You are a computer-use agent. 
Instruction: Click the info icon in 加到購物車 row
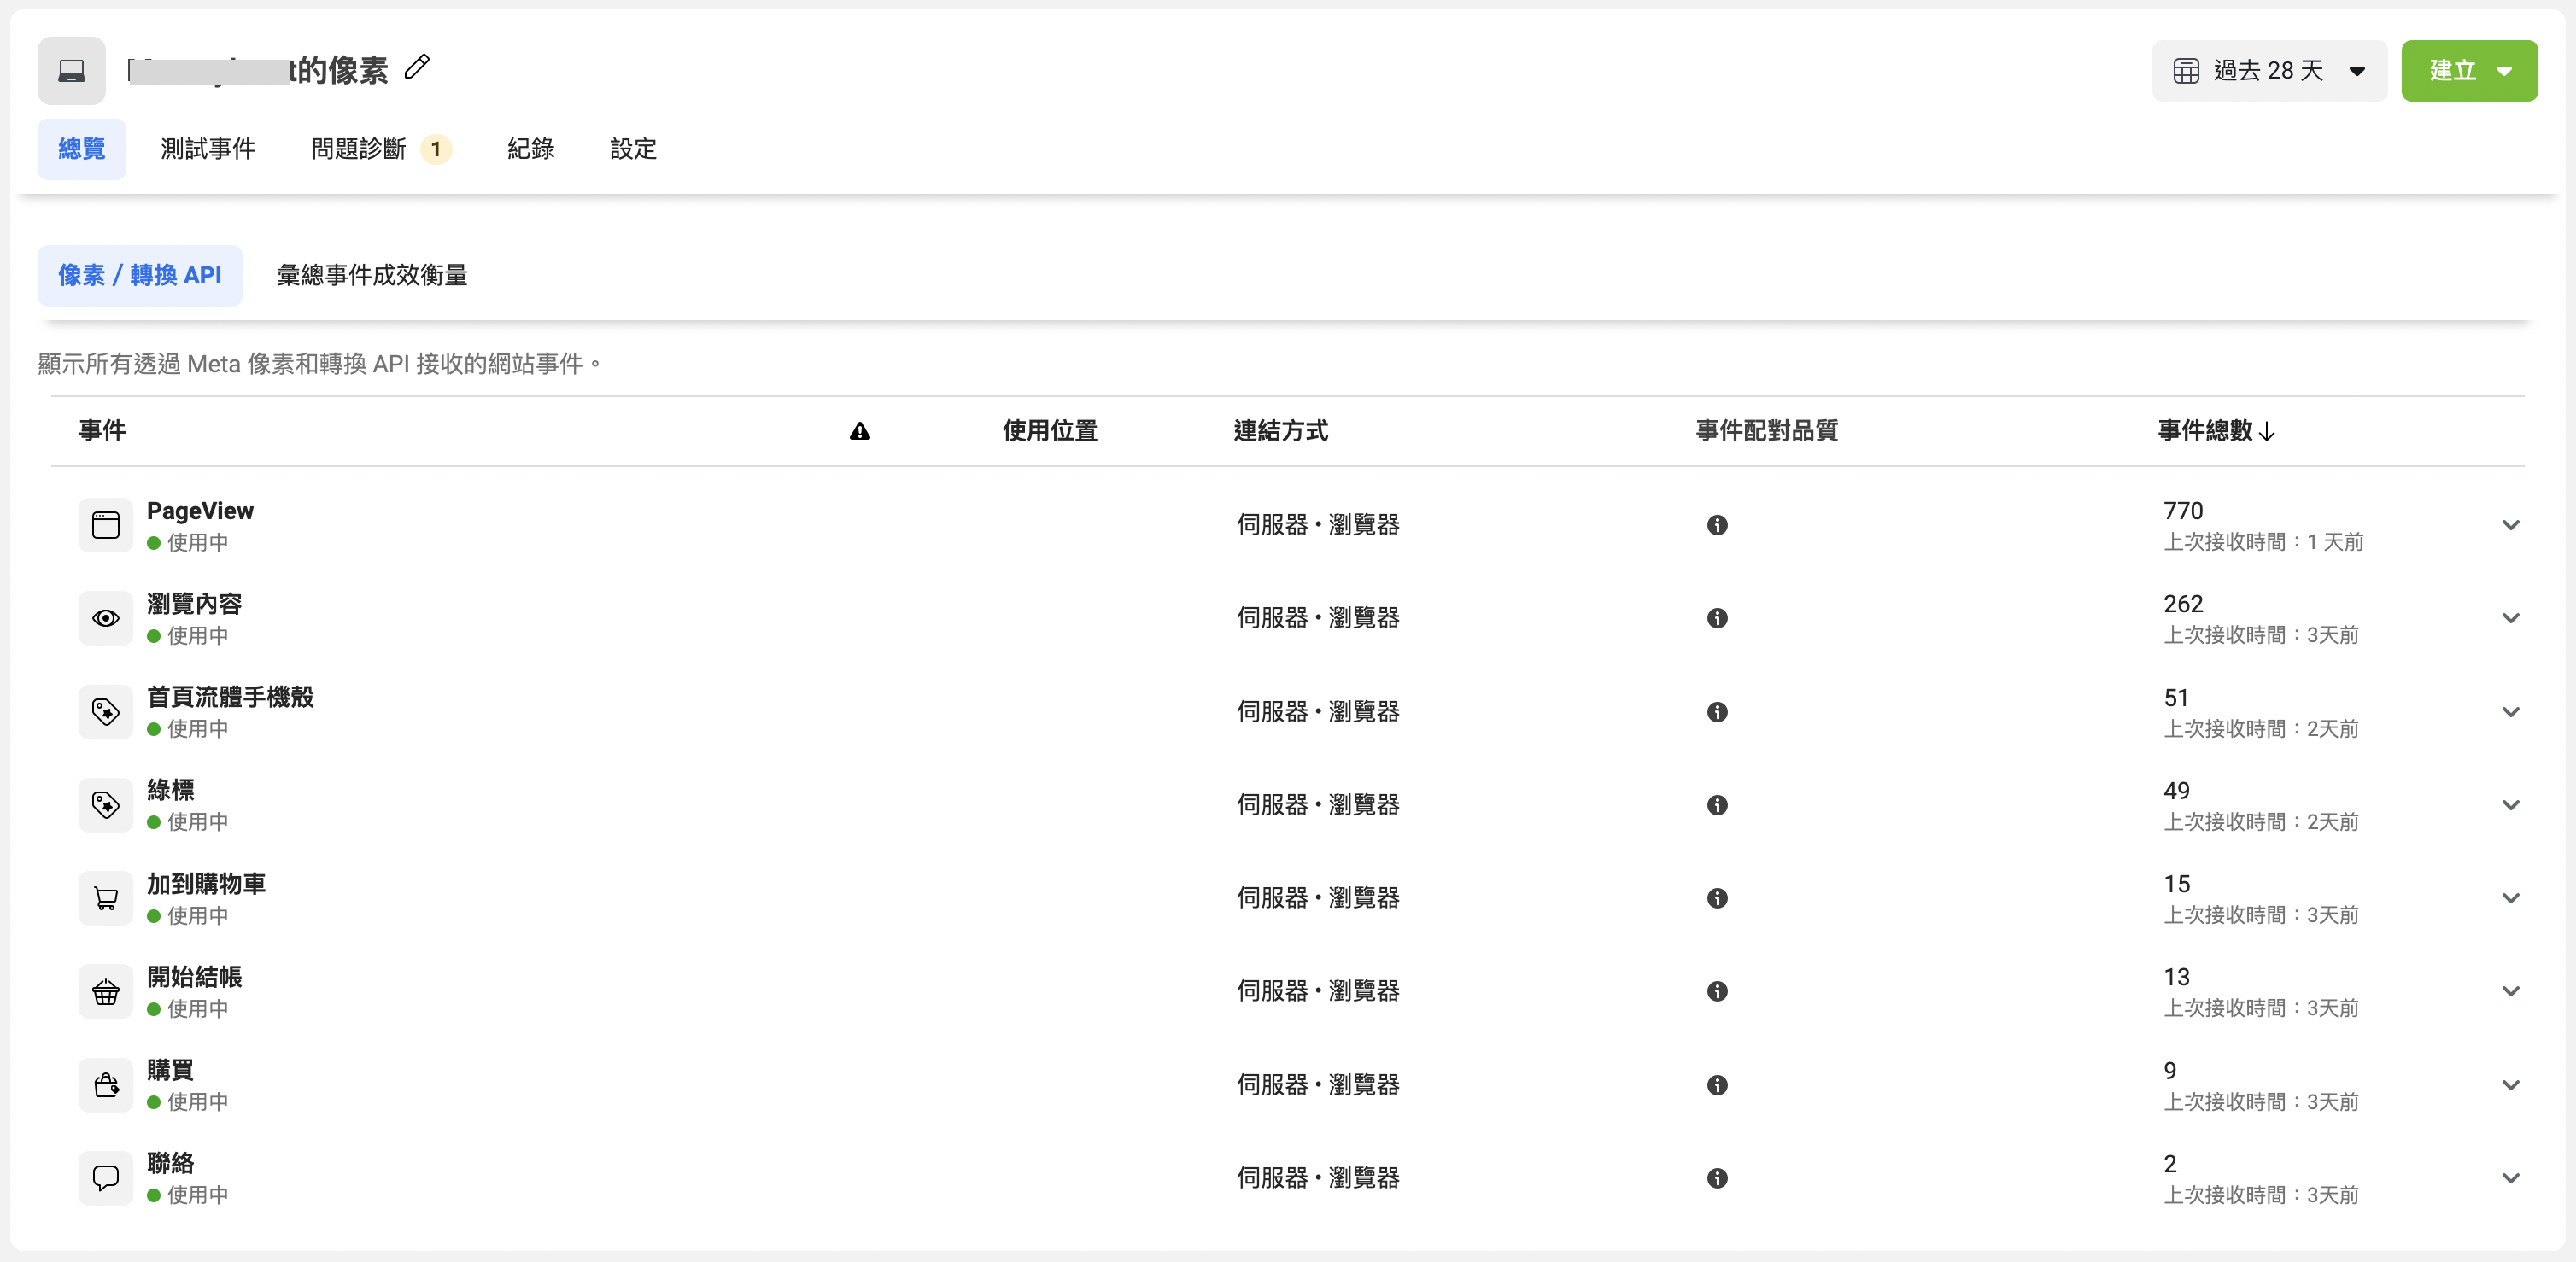click(x=1717, y=898)
